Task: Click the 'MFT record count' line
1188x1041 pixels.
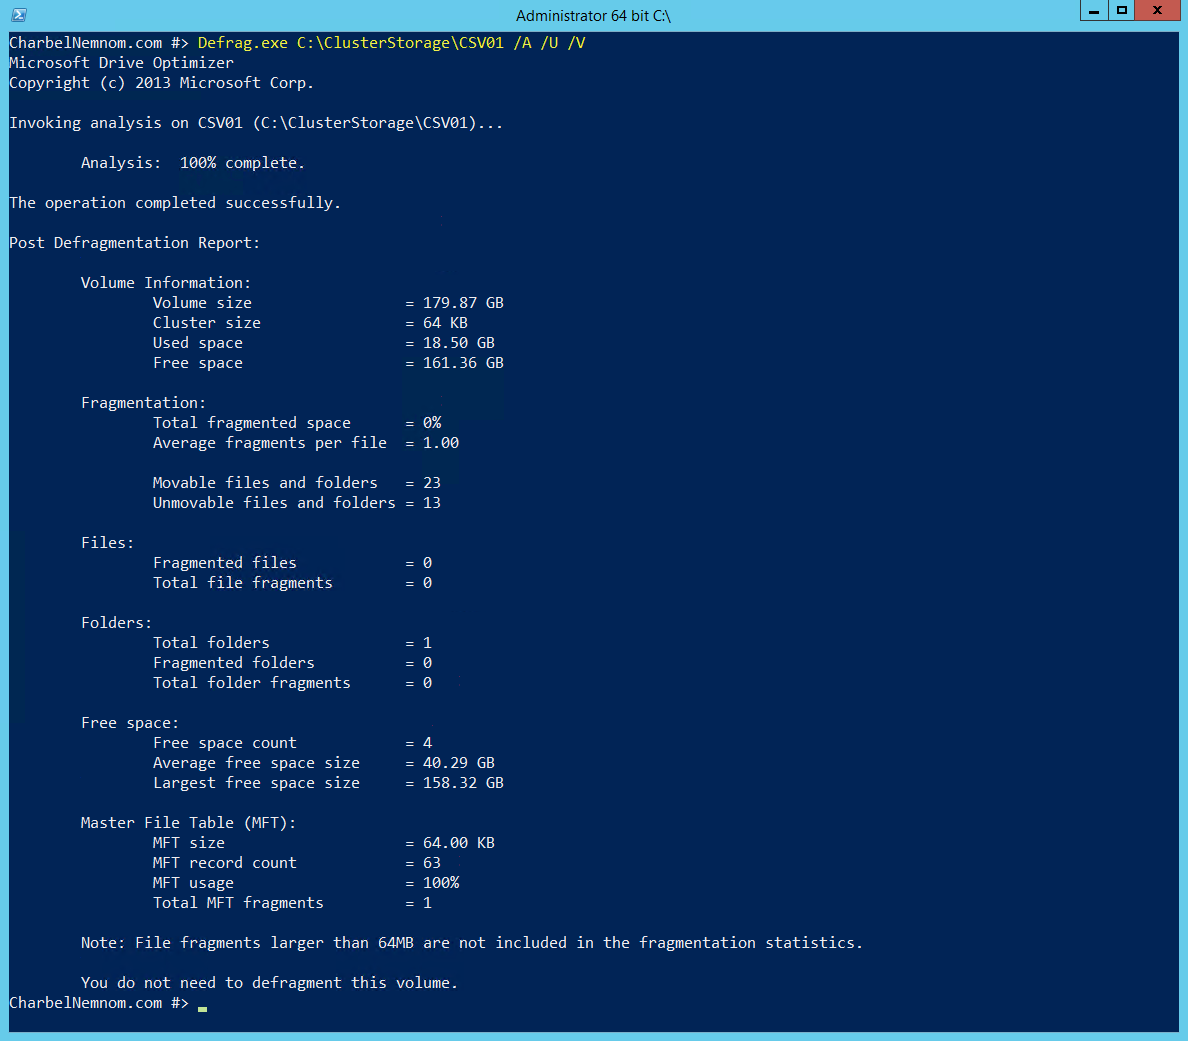Action: [296, 863]
